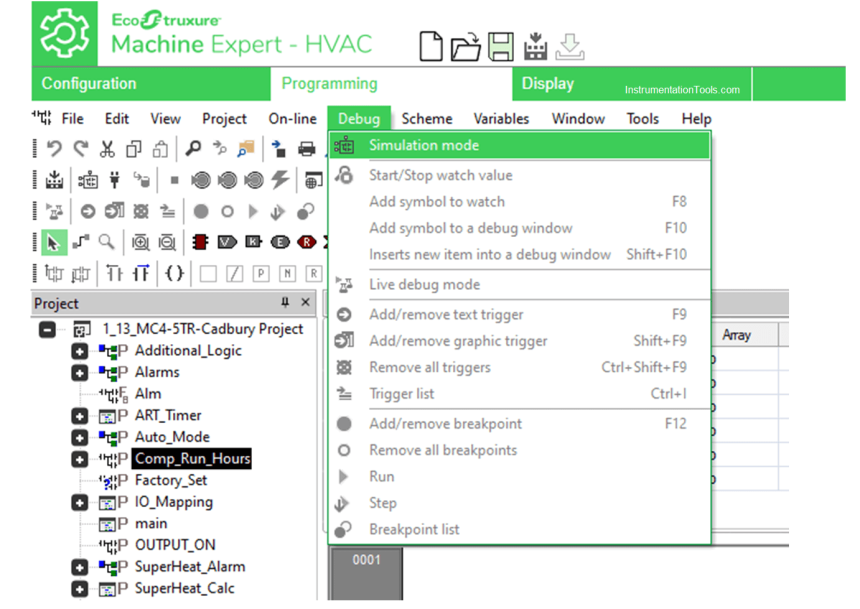
Task: Switch to the Display tab
Action: coord(548,84)
